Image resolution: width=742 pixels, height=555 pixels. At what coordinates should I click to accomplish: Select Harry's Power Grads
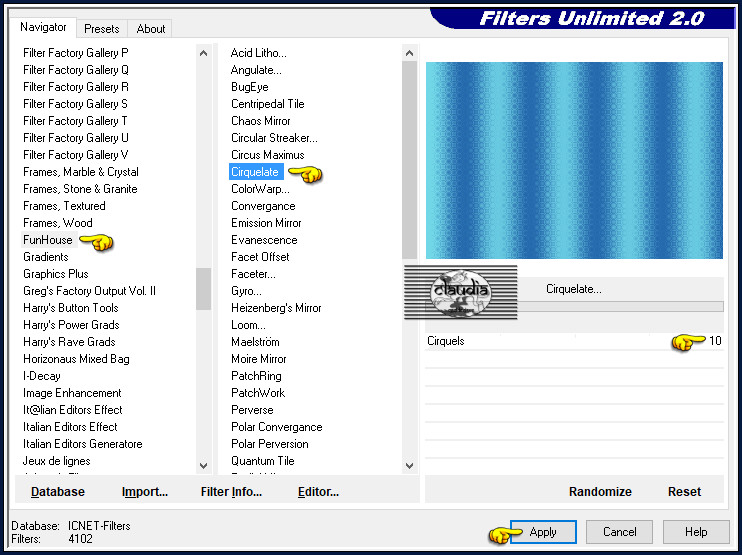[x=71, y=325]
